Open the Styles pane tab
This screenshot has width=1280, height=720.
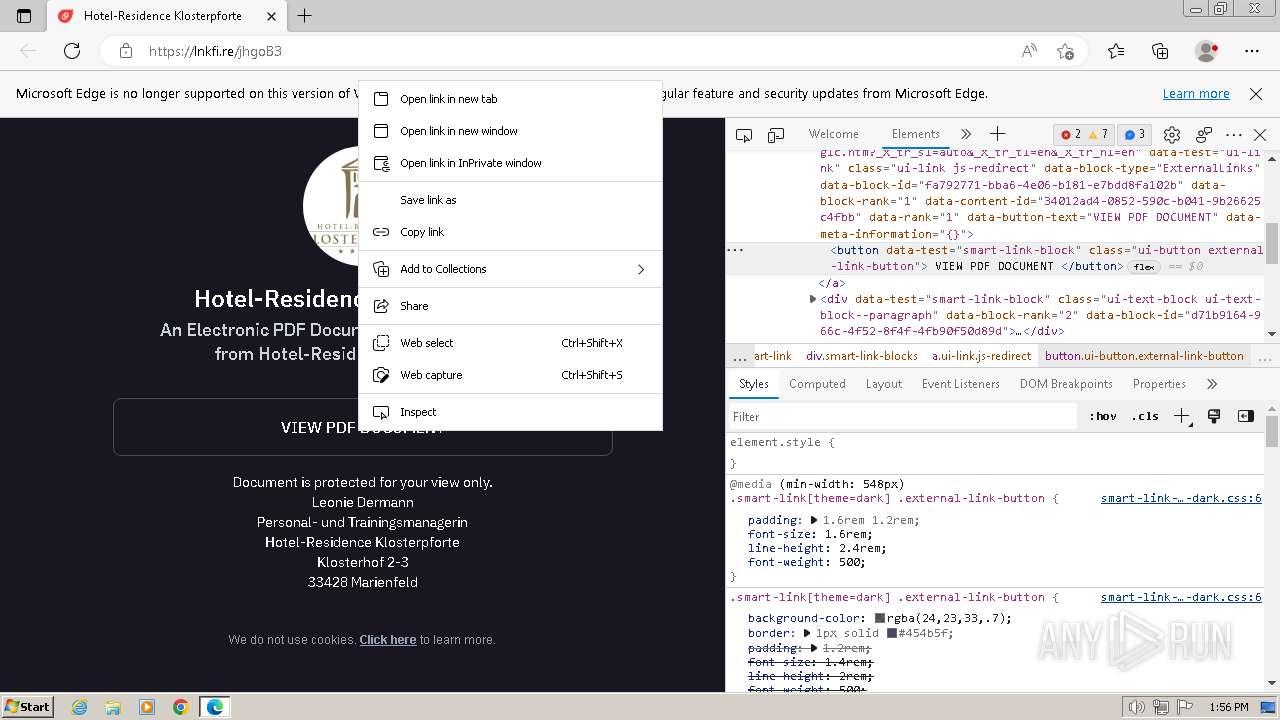coord(754,384)
